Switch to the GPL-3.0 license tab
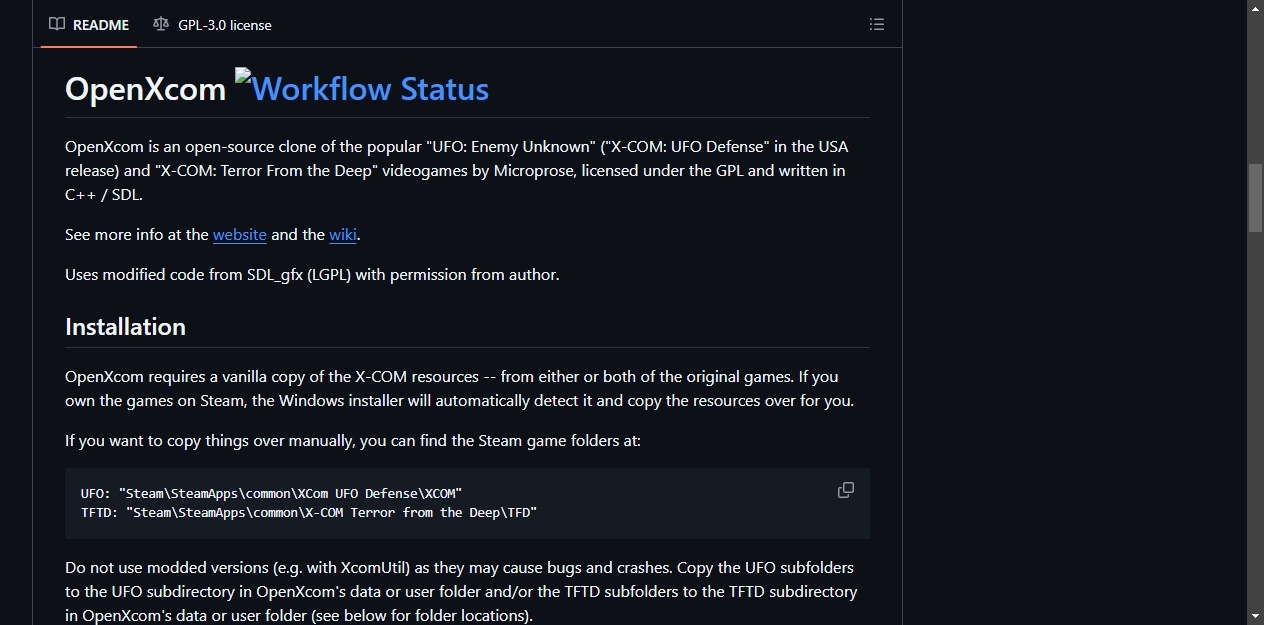1264x625 pixels. pyautogui.click(x=212, y=24)
